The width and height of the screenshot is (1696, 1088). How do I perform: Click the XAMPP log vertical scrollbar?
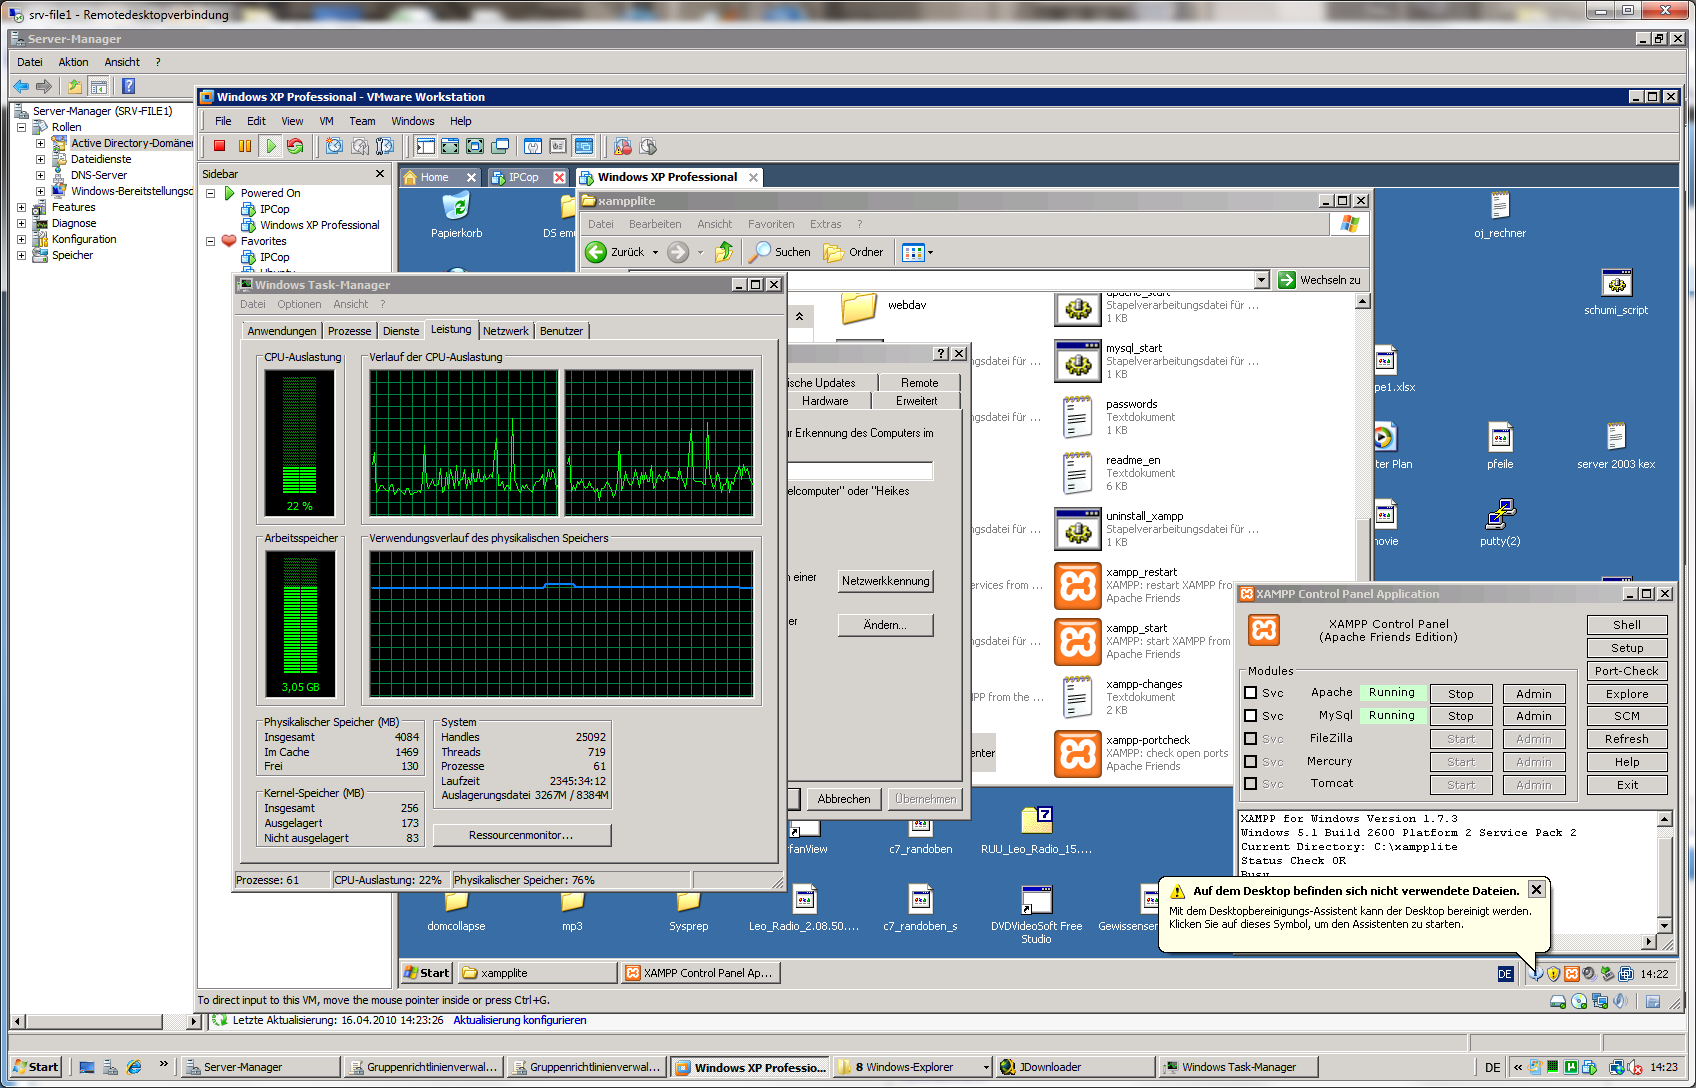pos(1664,872)
